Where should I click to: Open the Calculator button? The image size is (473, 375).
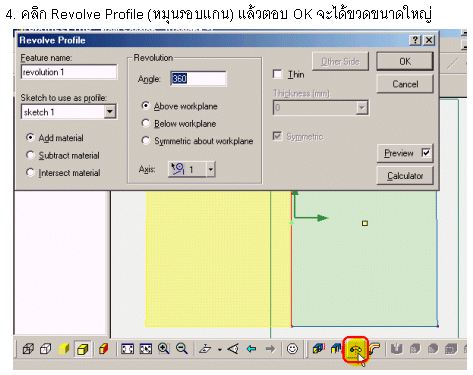pyautogui.click(x=405, y=176)
